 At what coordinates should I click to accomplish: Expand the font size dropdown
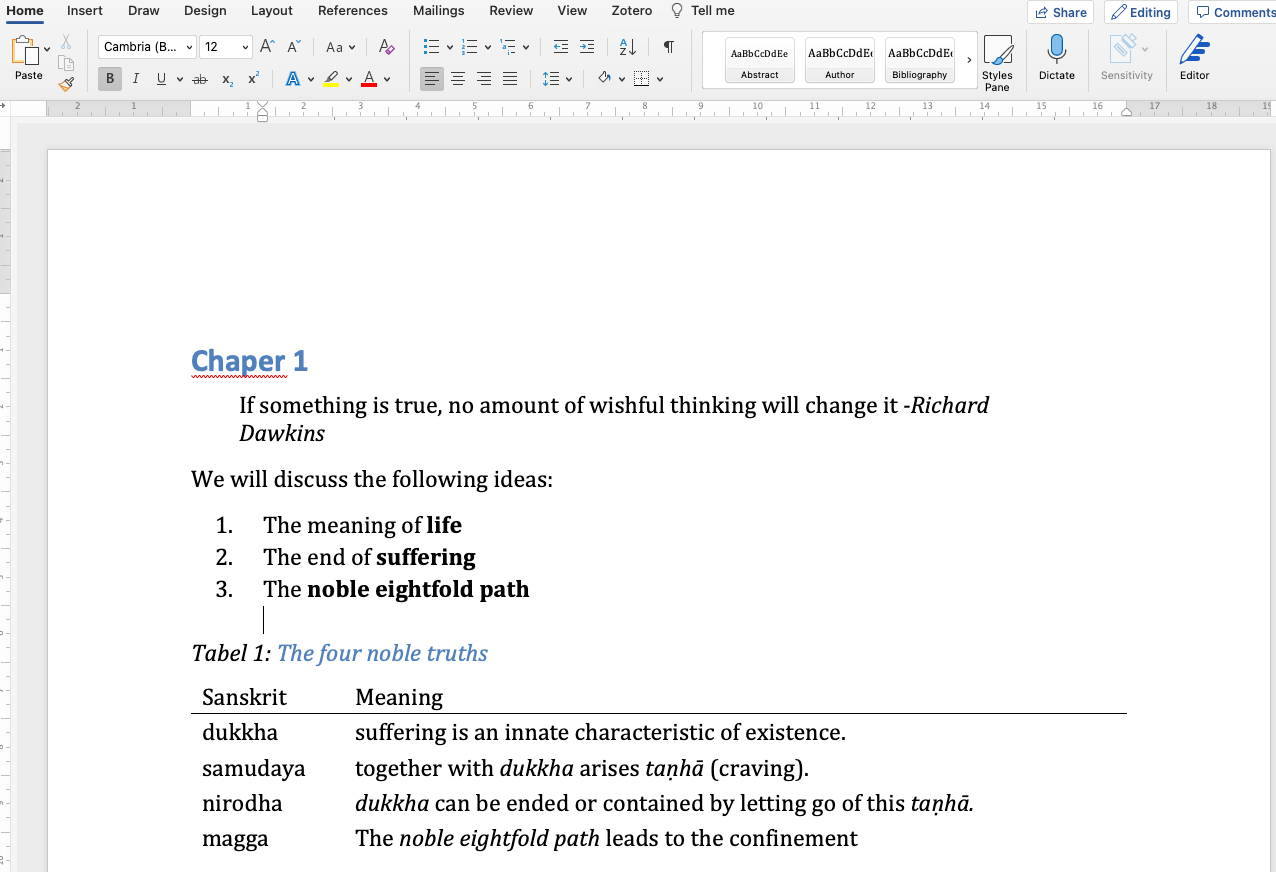tap(245, 48)
